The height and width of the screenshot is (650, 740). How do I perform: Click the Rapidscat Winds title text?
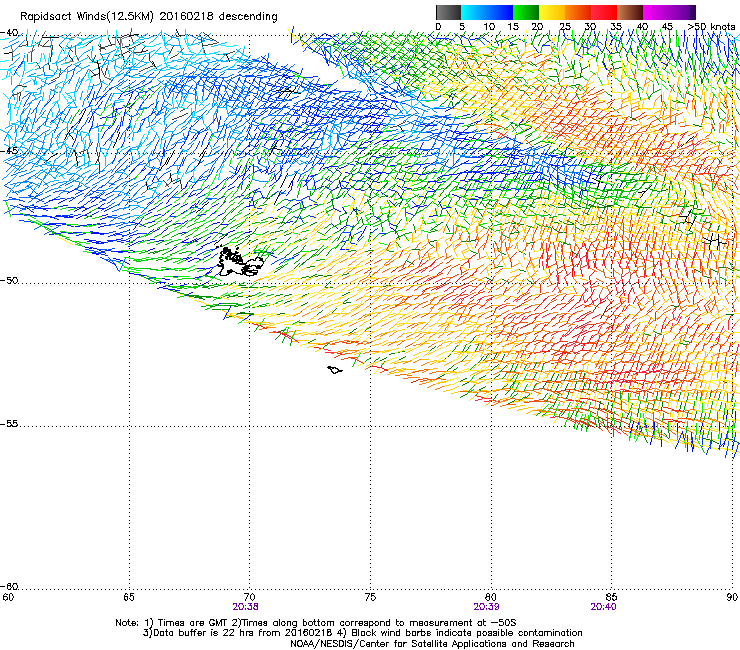click(149, 17)
